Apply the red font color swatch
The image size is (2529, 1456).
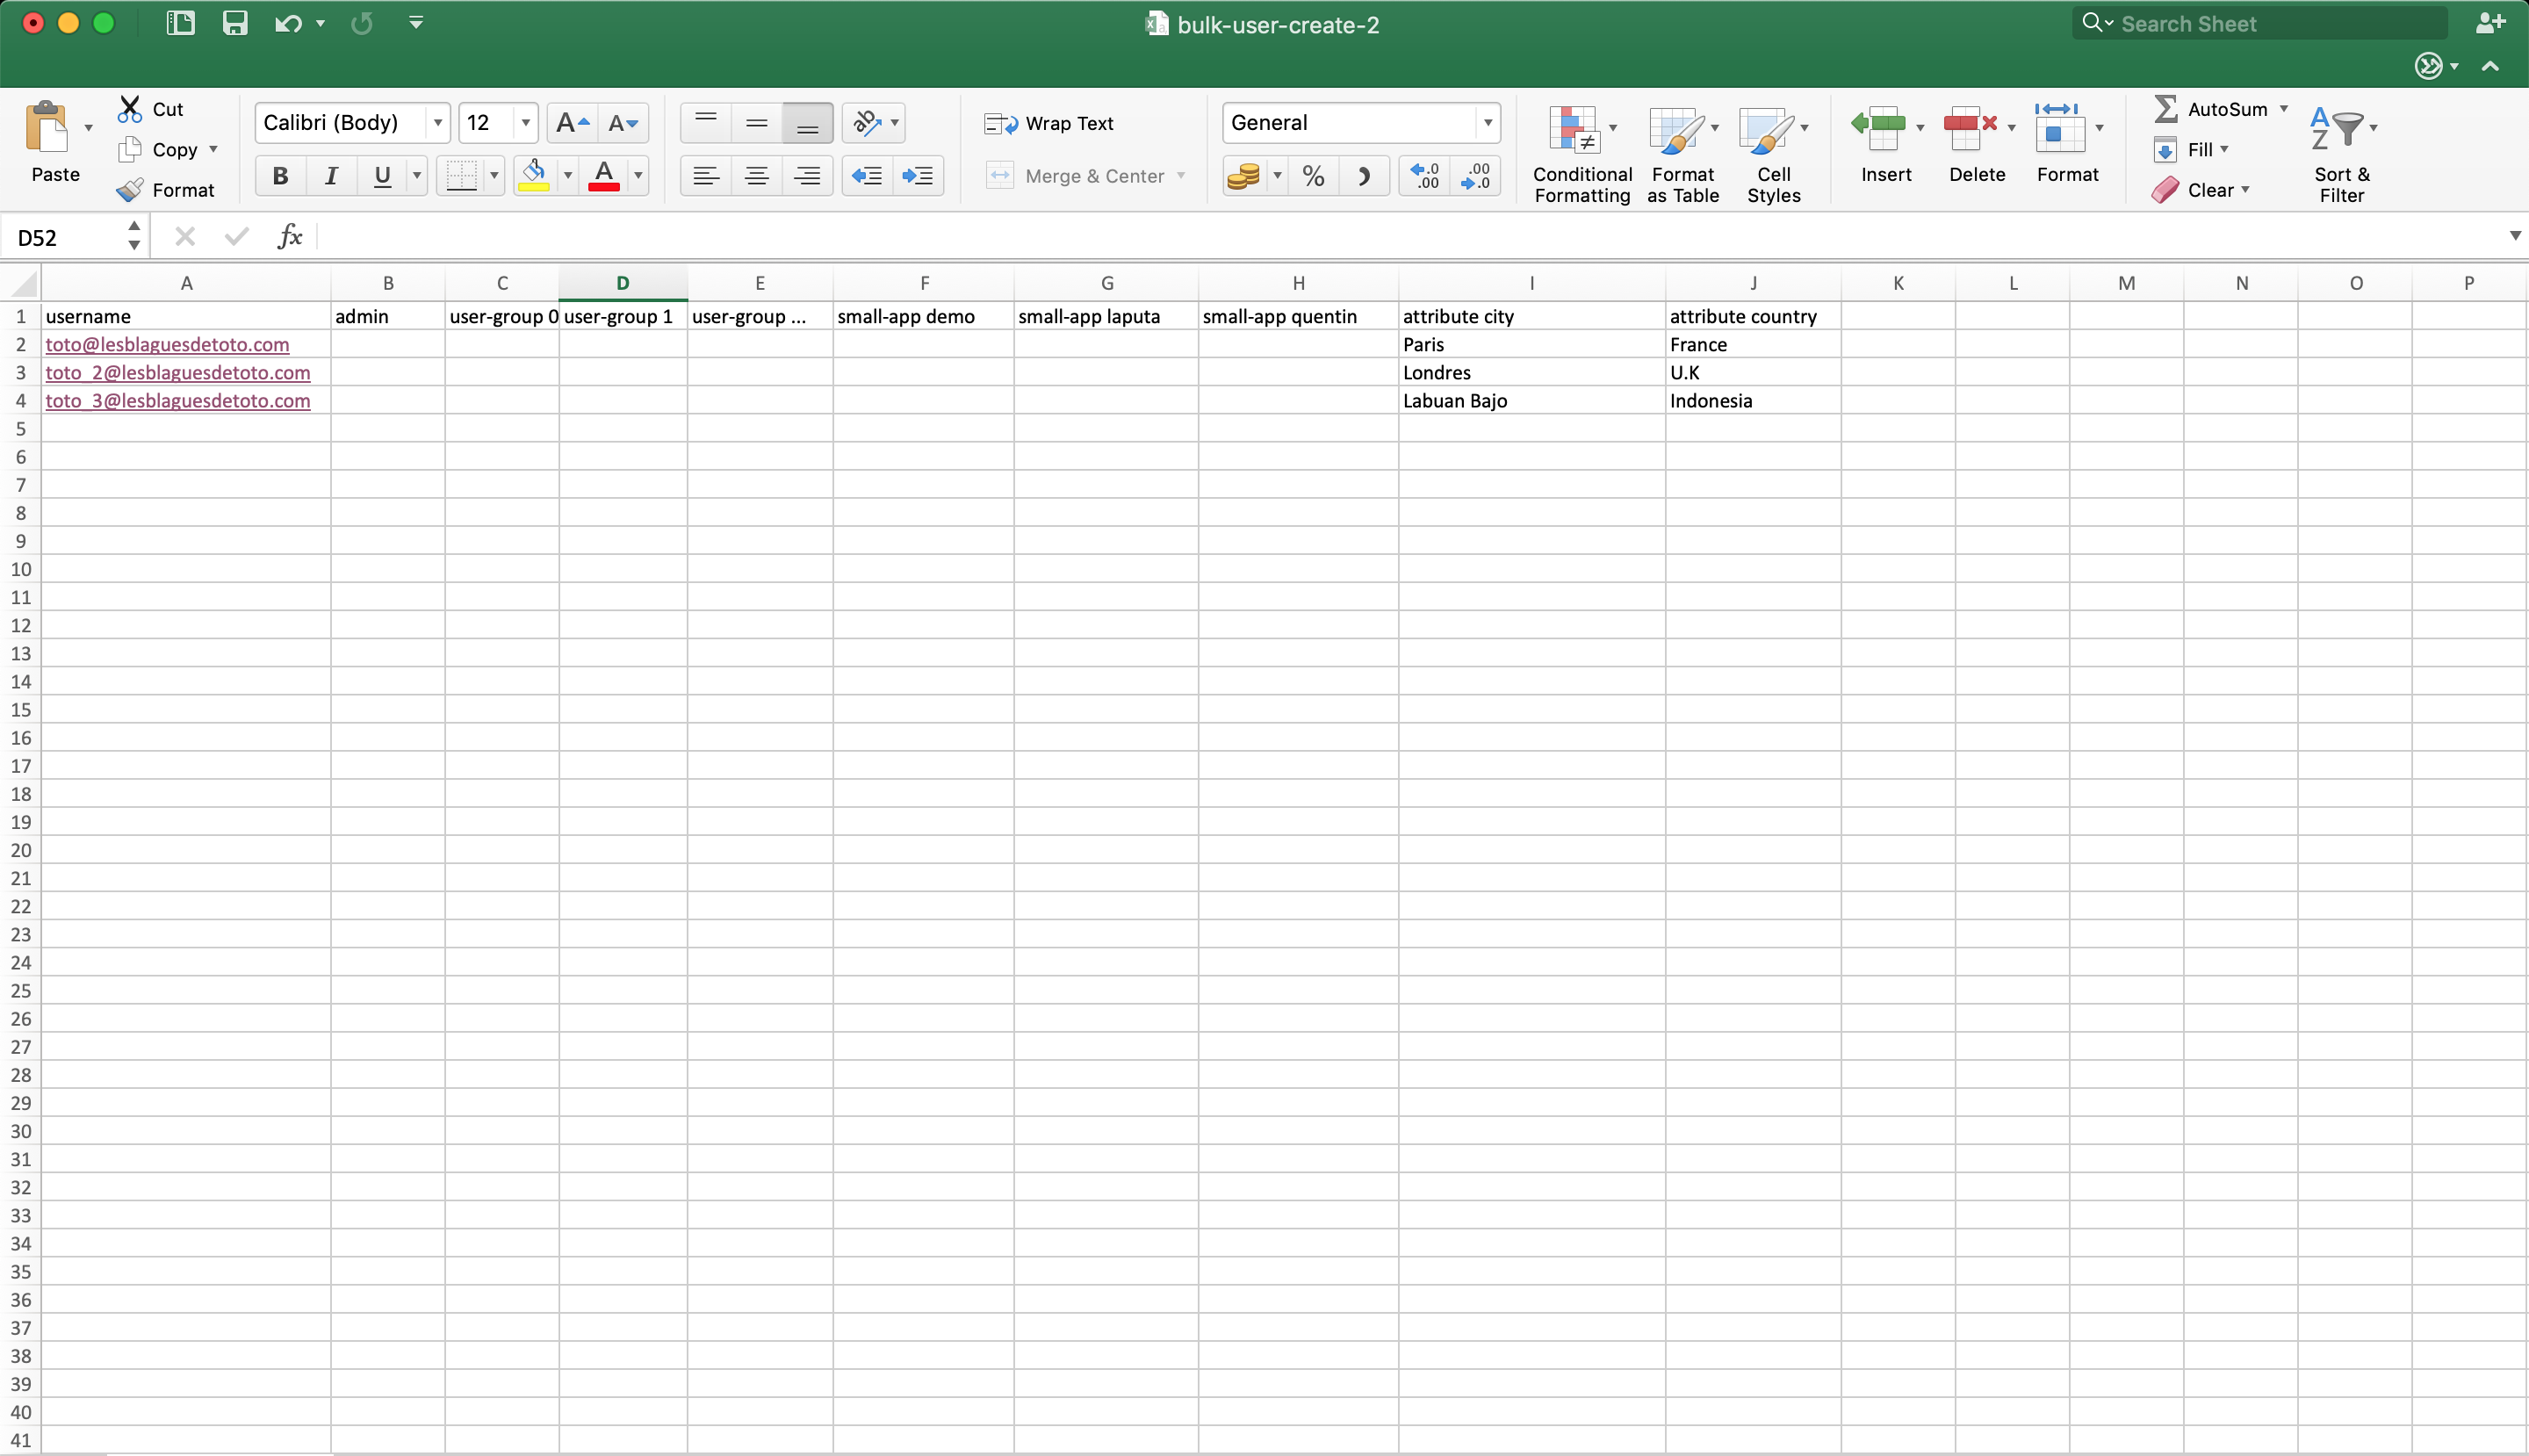[x=604, y=176]
